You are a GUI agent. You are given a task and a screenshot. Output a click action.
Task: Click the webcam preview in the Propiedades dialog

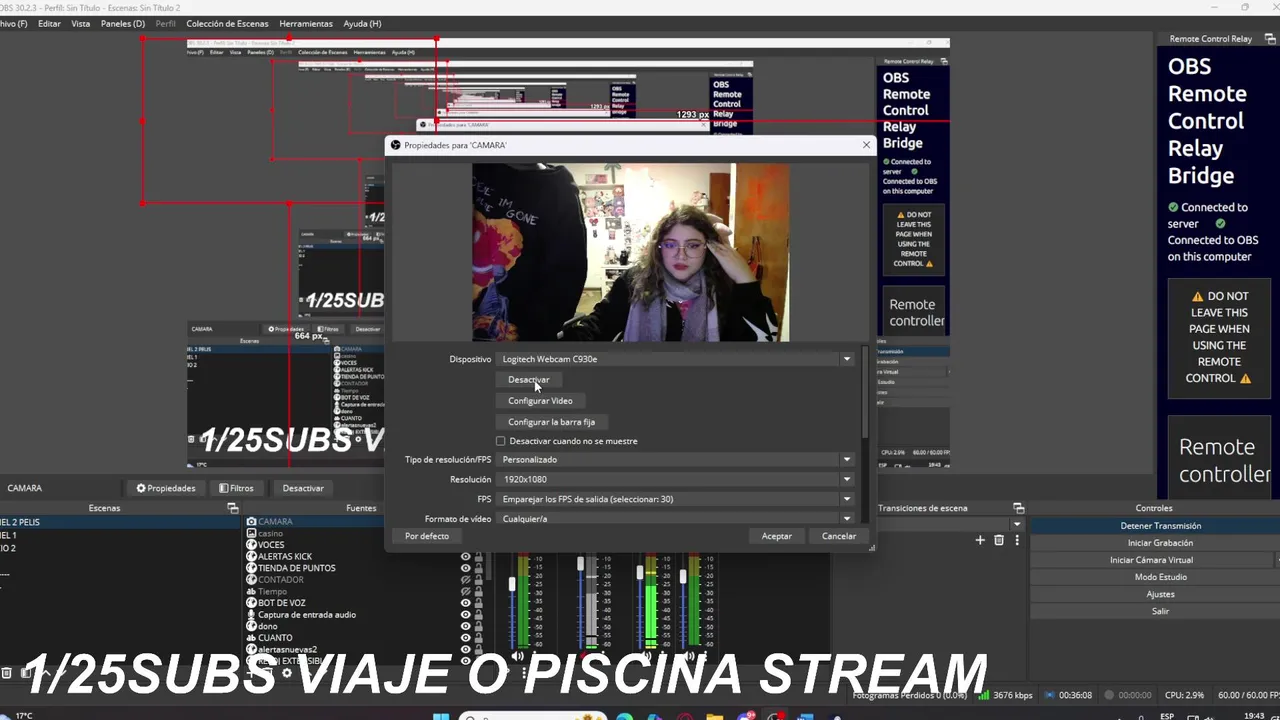pos(630,252)
